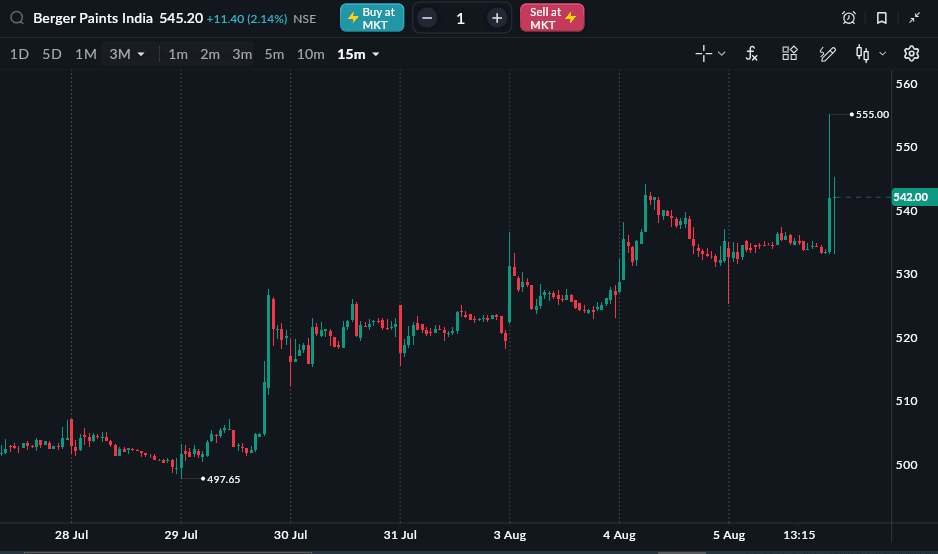This screenshot has height=554, width=938.
Task: Select the crosshair cursor tool
Action: click(704, 54)
